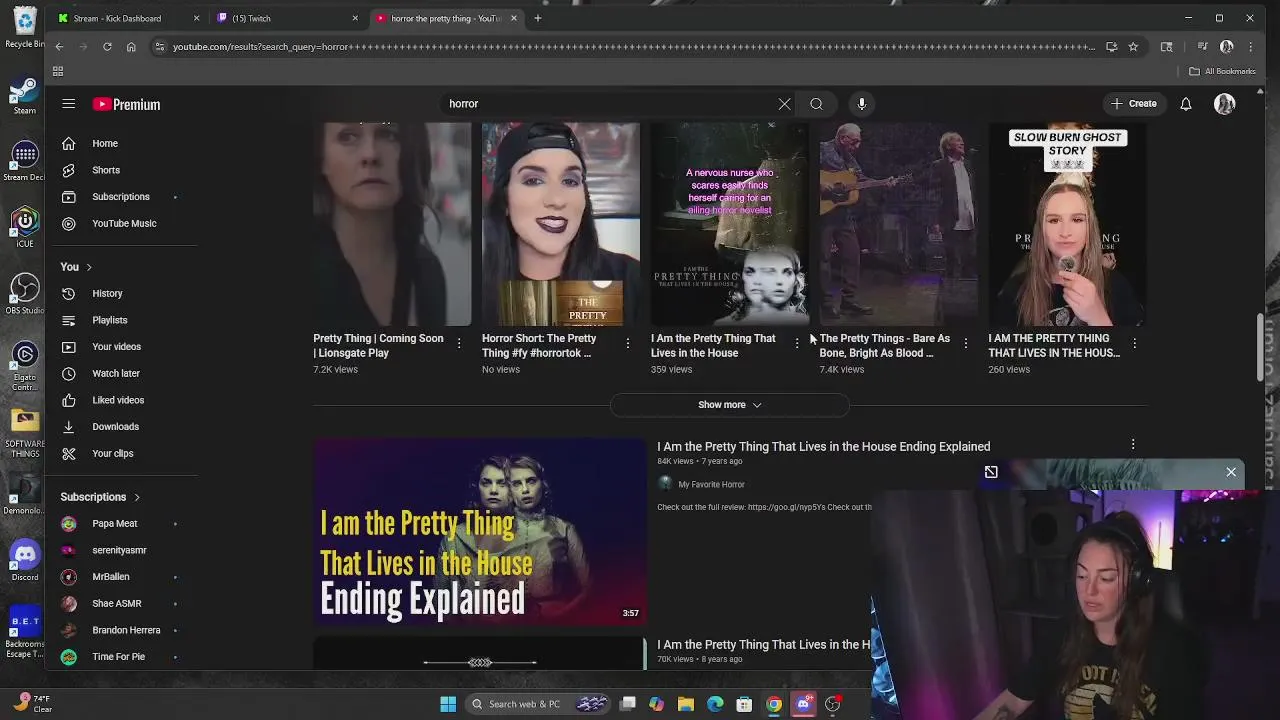1280x720 pixels.
Task: Reload the YouTube page
Action: point(107,47)
